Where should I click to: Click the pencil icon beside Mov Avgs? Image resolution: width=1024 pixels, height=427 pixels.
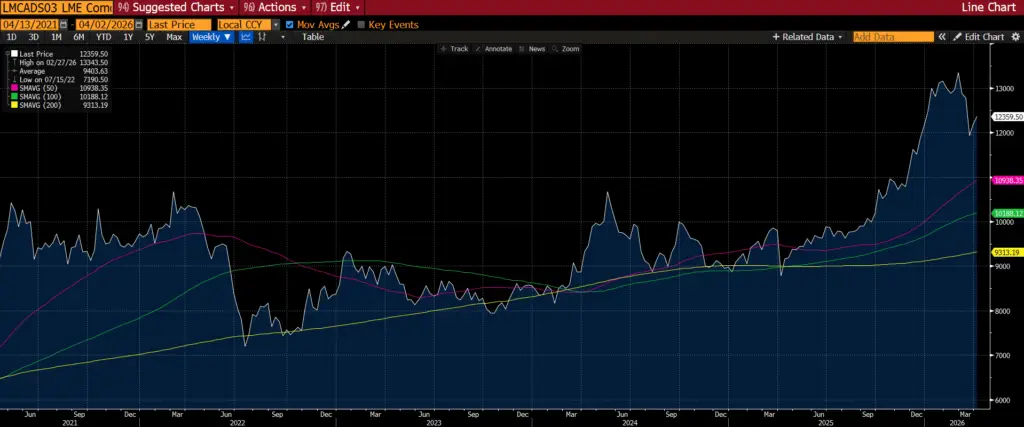coord(346,24)
